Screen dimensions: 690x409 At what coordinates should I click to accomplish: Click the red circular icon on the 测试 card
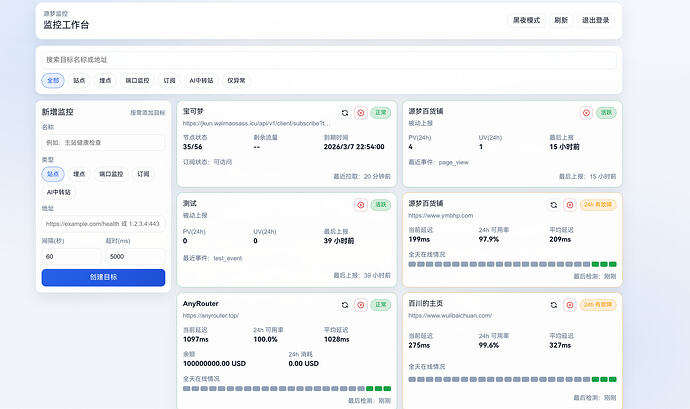[x=361, y=205]
